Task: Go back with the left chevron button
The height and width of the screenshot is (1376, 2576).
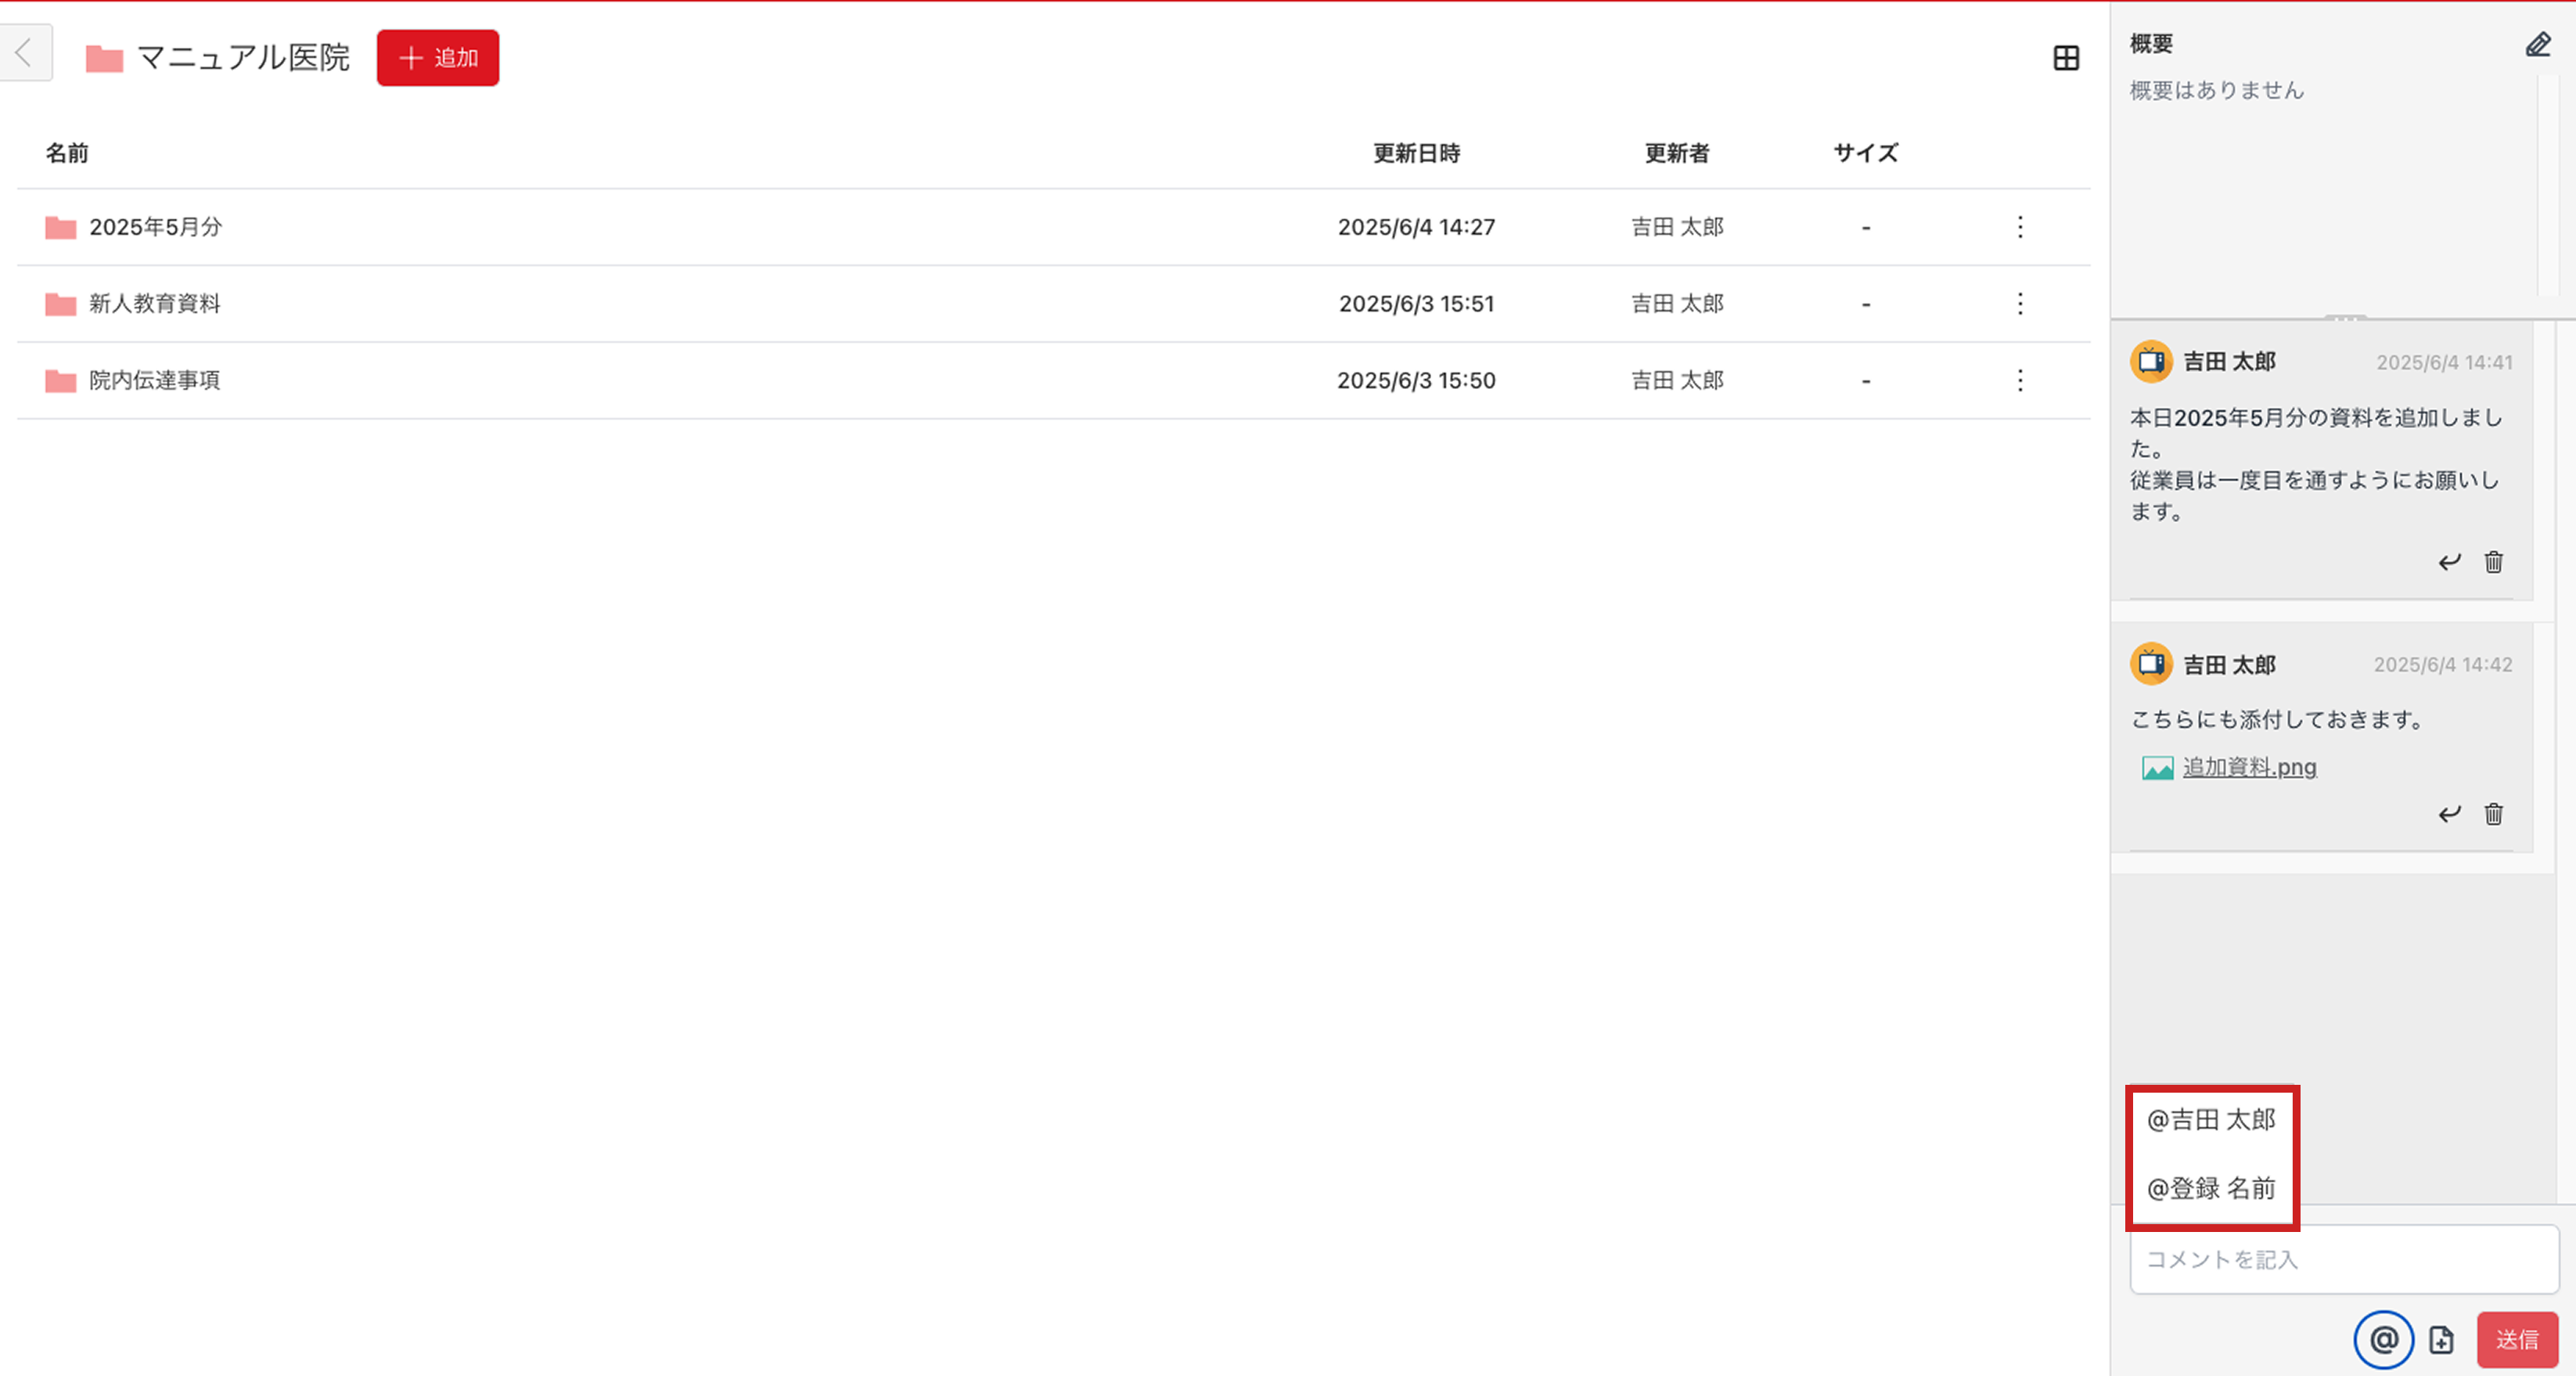Action: (x=25, y=54)
